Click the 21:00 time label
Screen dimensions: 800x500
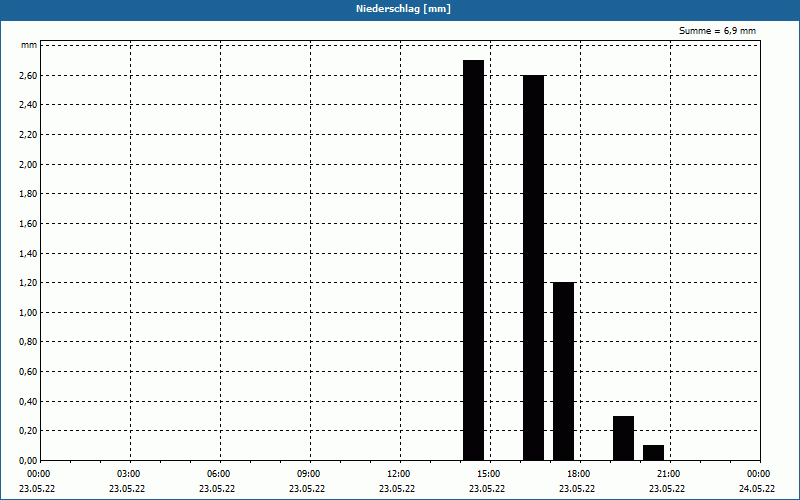(x=668, y=474)
